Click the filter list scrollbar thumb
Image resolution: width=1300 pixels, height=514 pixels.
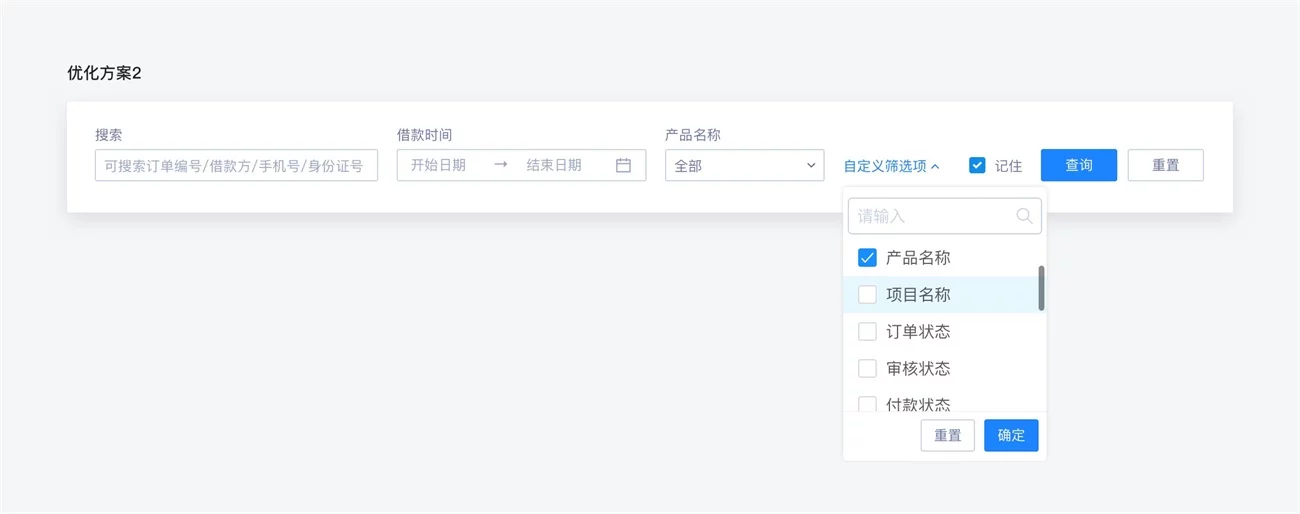1041,288
